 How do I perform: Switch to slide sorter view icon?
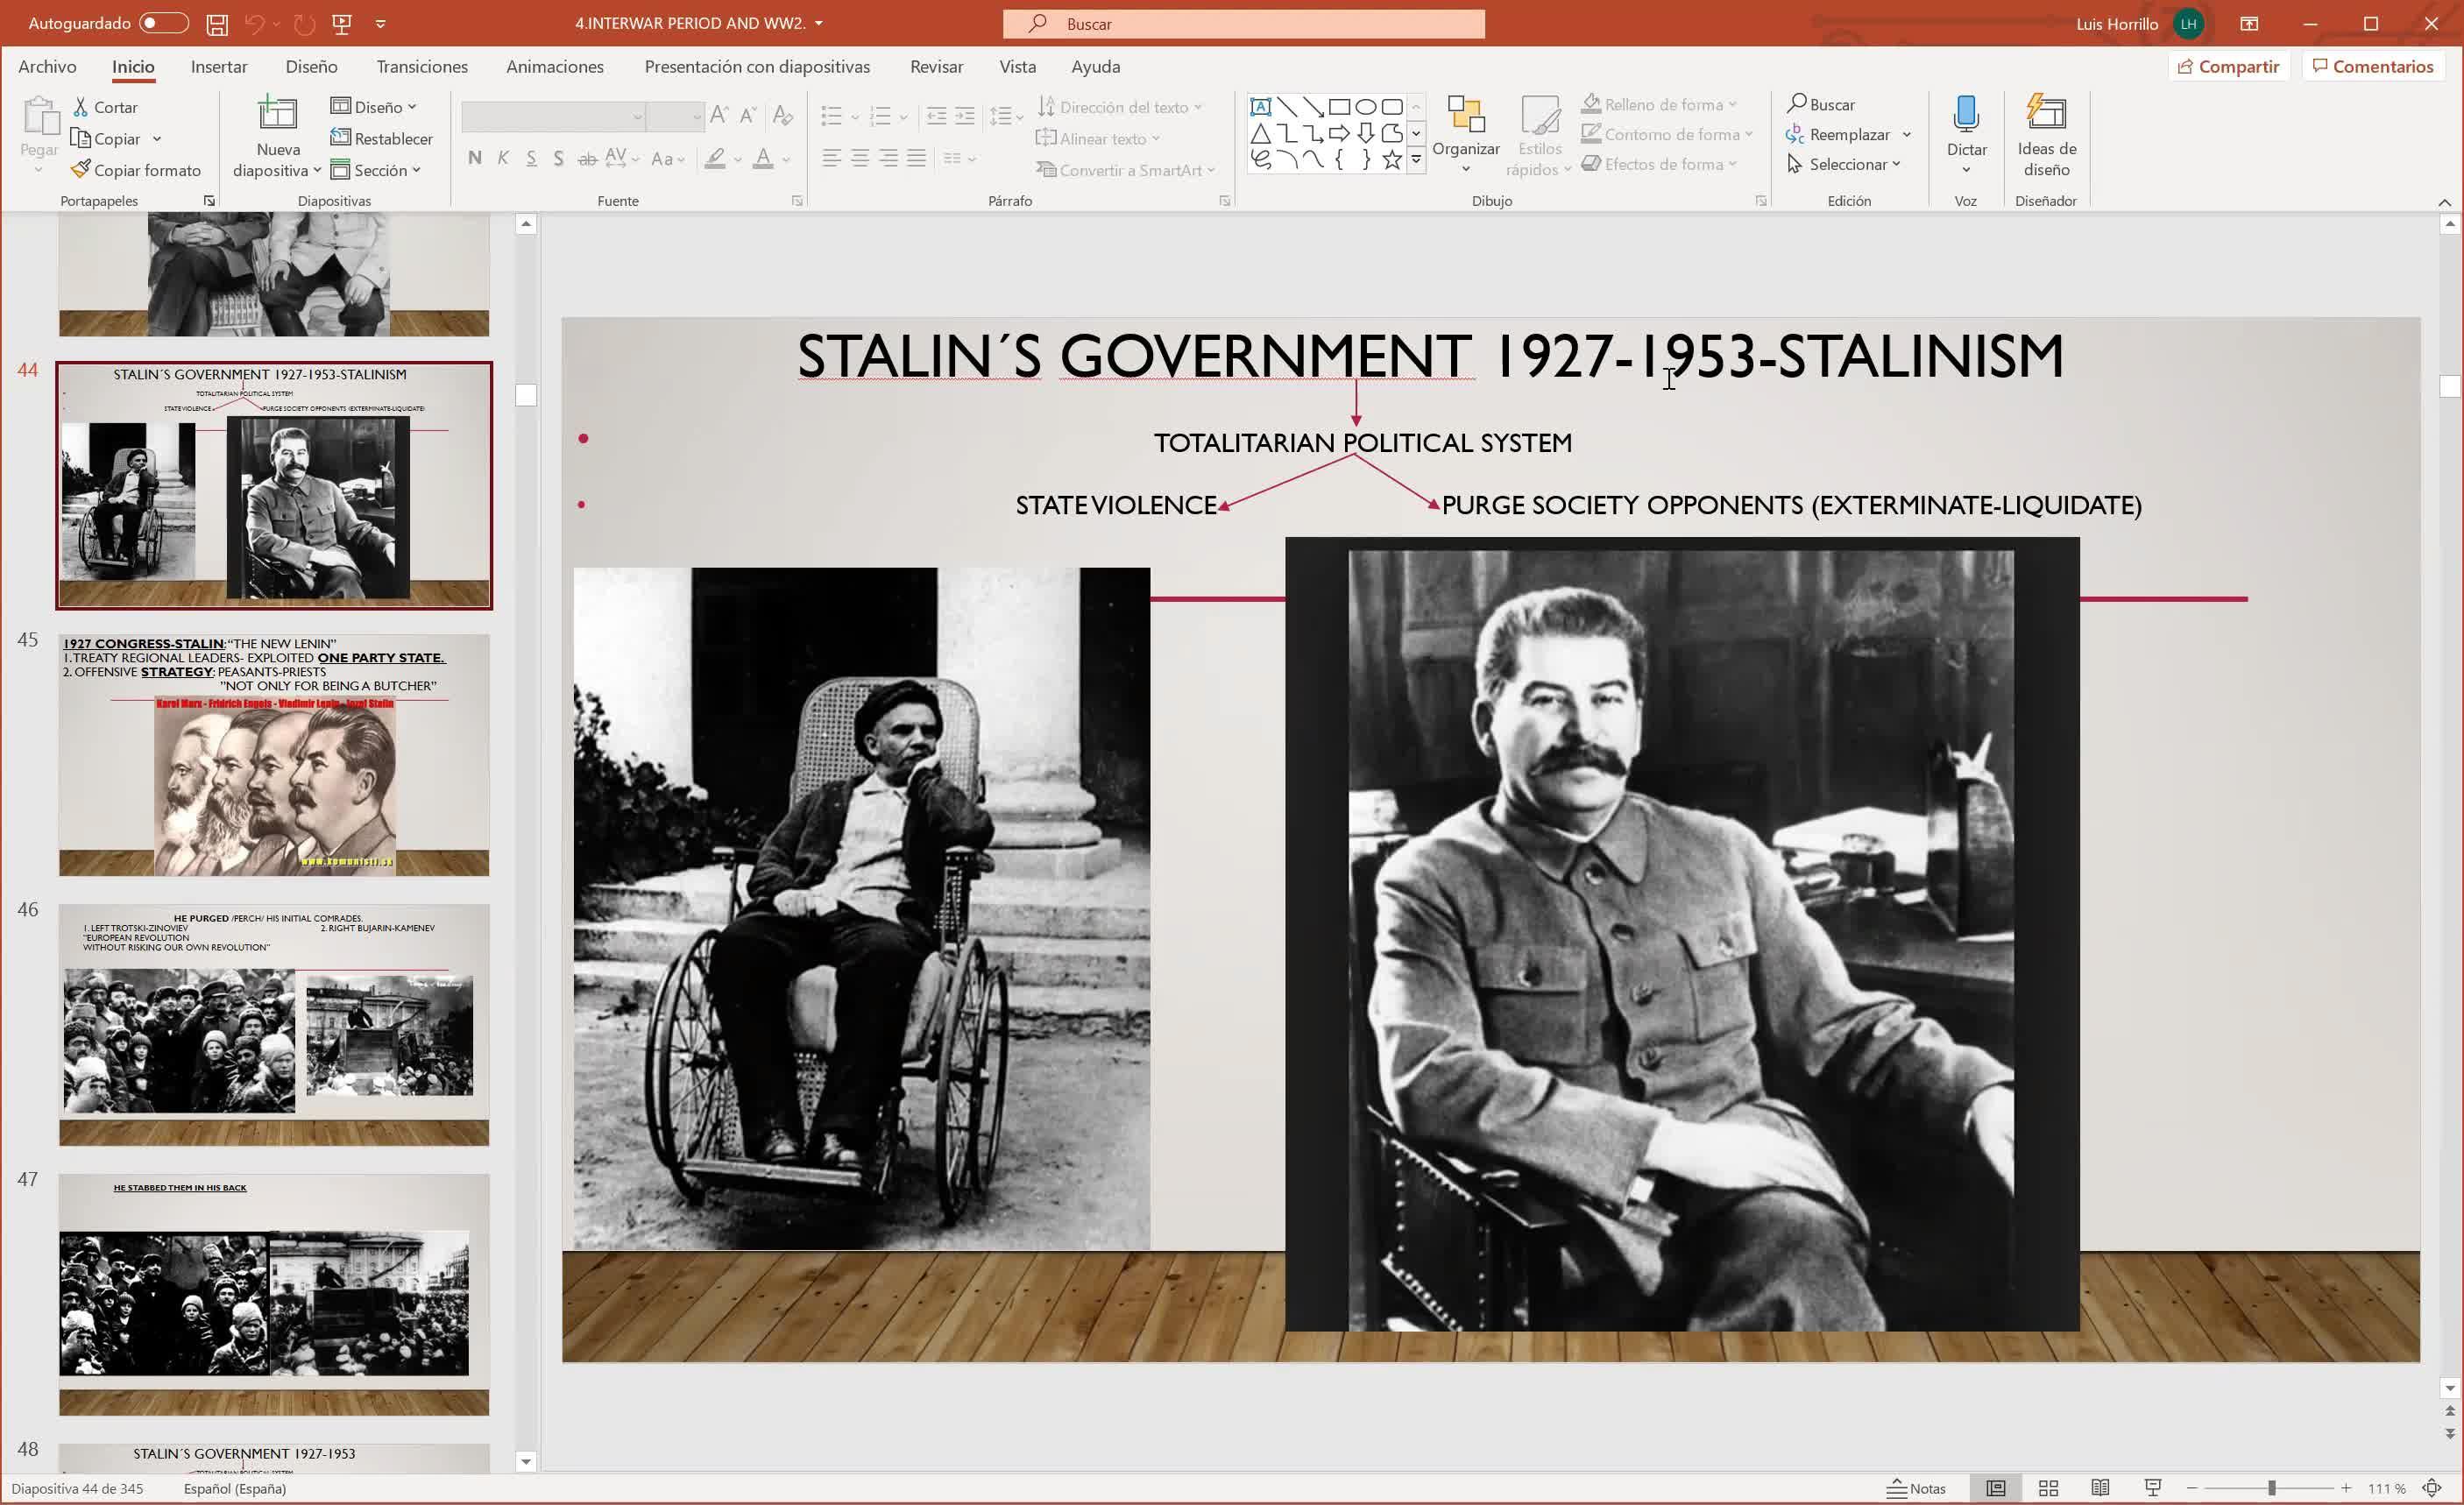(x=2048, y=1488)
